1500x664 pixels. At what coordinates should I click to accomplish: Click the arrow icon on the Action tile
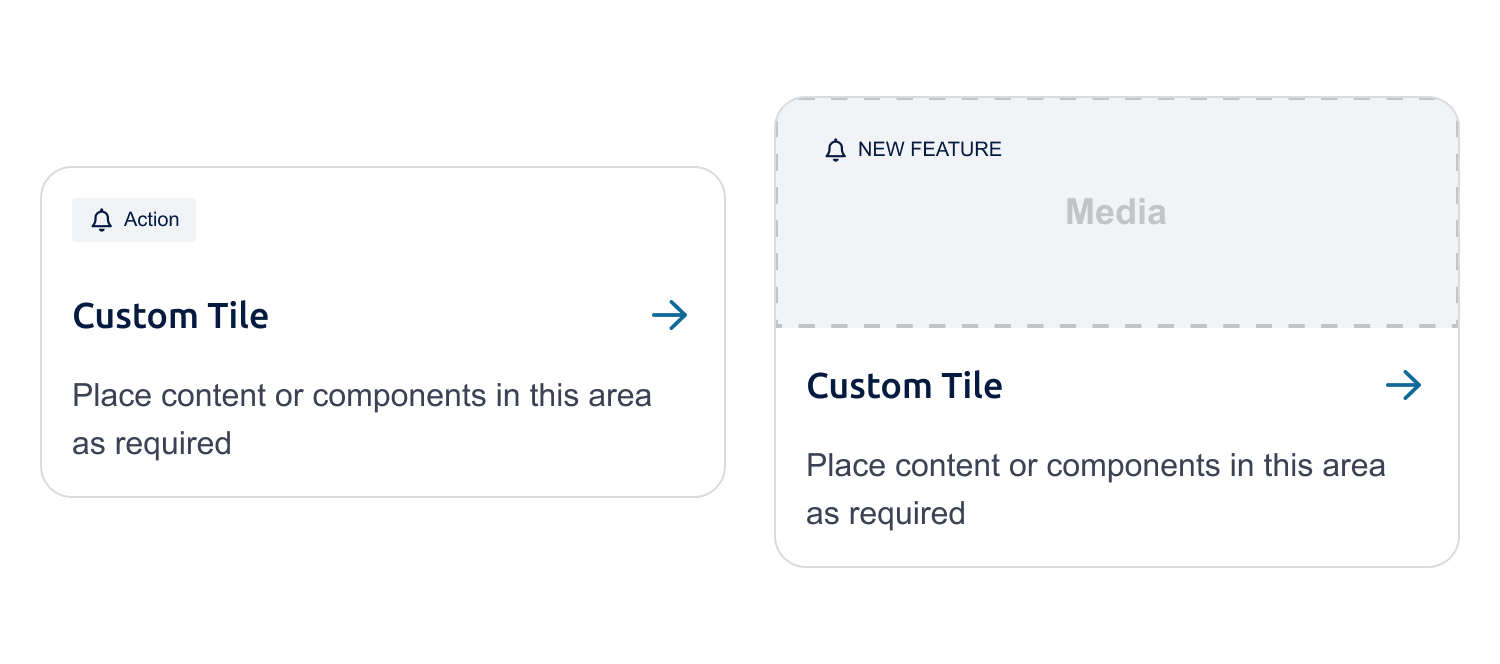[670, 315]
